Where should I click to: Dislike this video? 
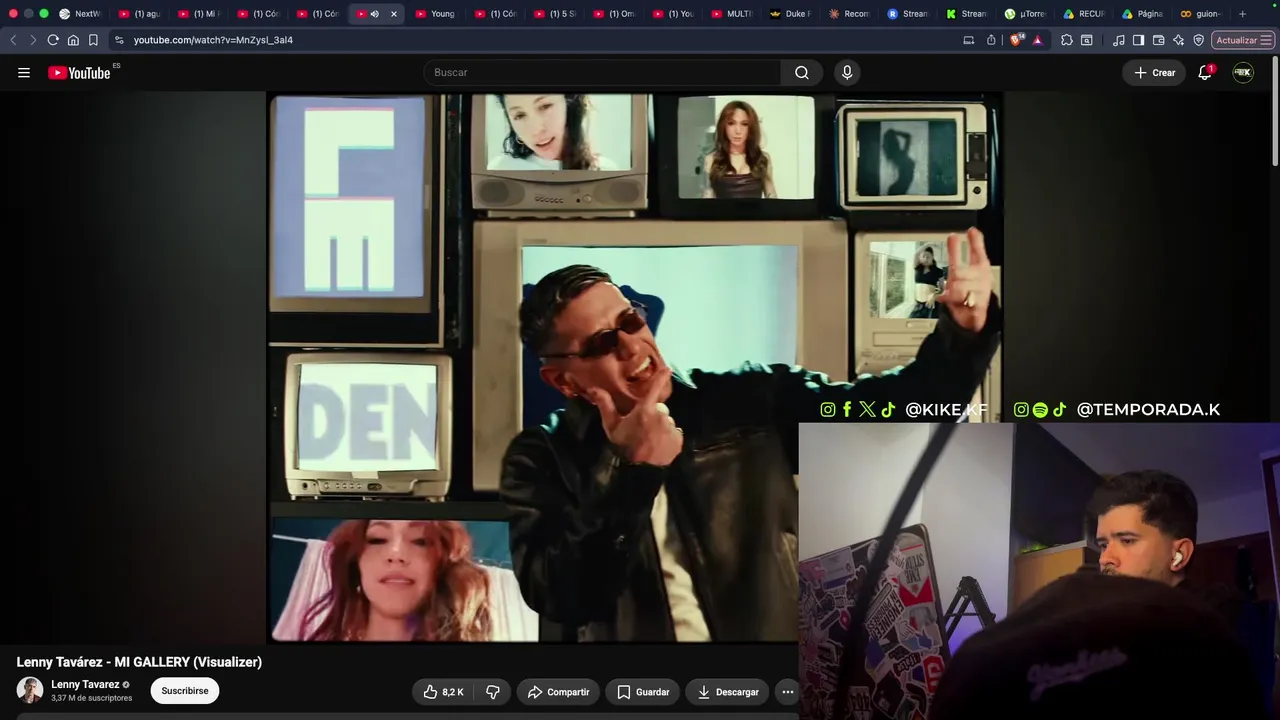point(493,692)
